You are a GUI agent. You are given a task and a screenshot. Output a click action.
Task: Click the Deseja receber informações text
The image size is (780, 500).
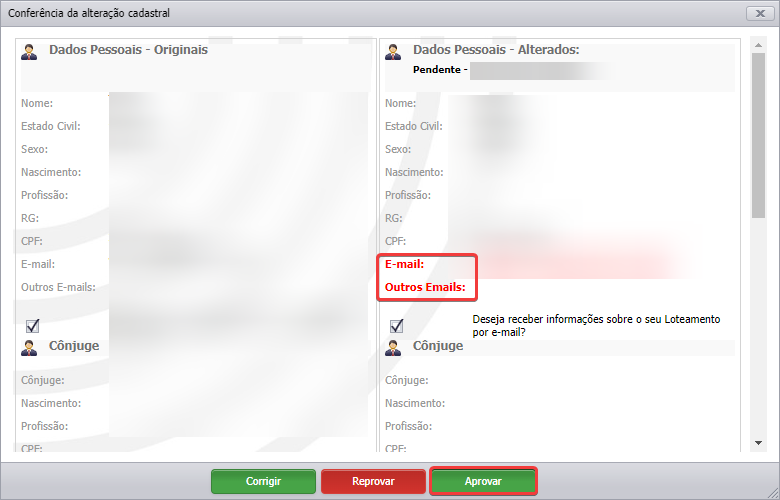pos(596,325)
